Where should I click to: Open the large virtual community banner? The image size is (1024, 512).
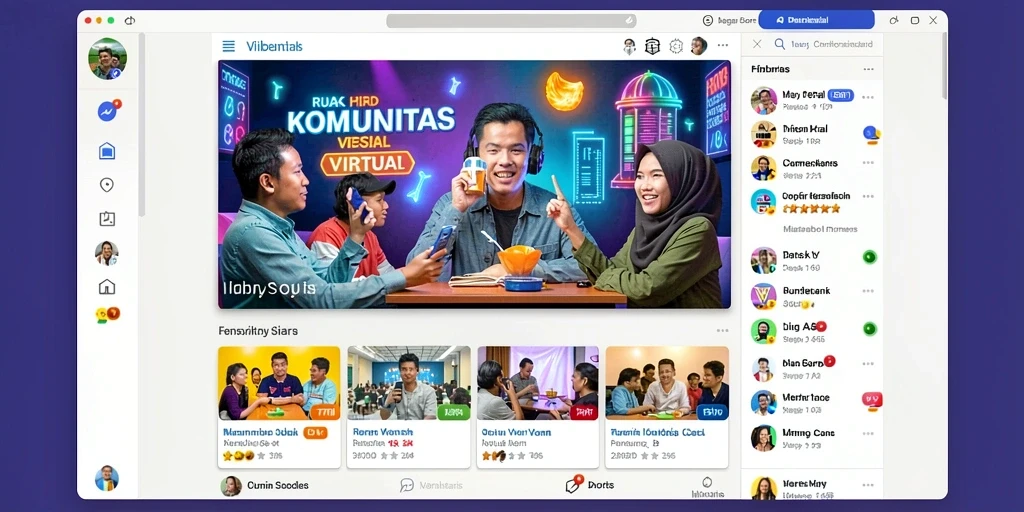[474, 184]
